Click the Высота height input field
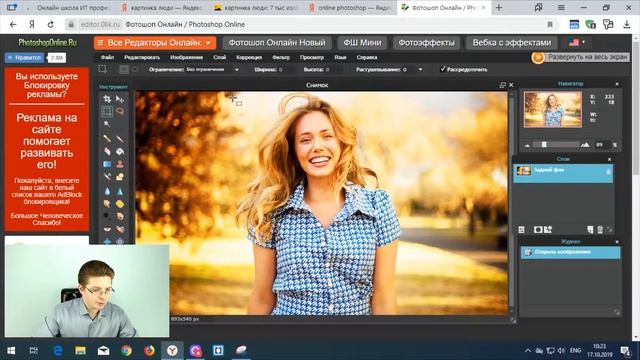The width and height of the screenshot is (640, 360). (x=335, y=70)
